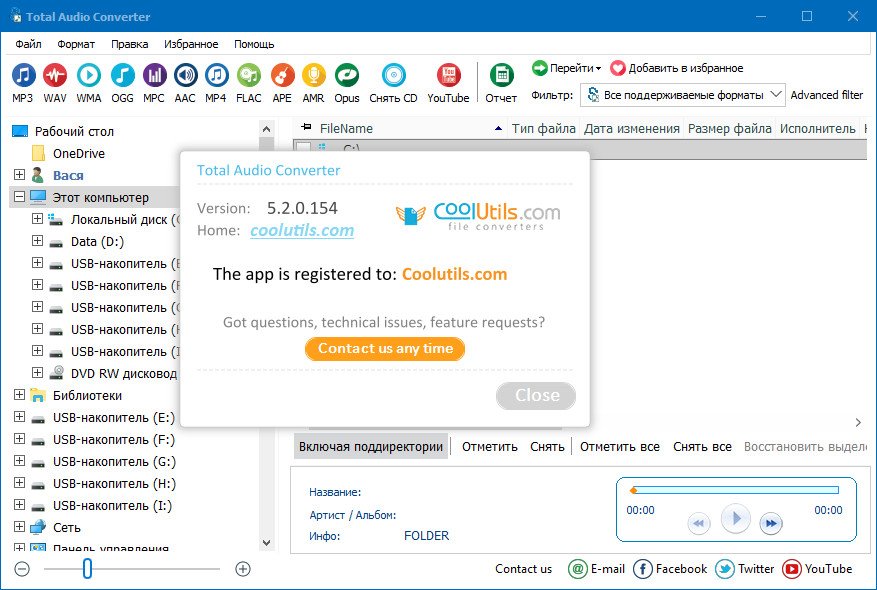Viewport: 877px width, 590px height.
Task: Select the AAC format icon
Action: [x=185, y=75]
